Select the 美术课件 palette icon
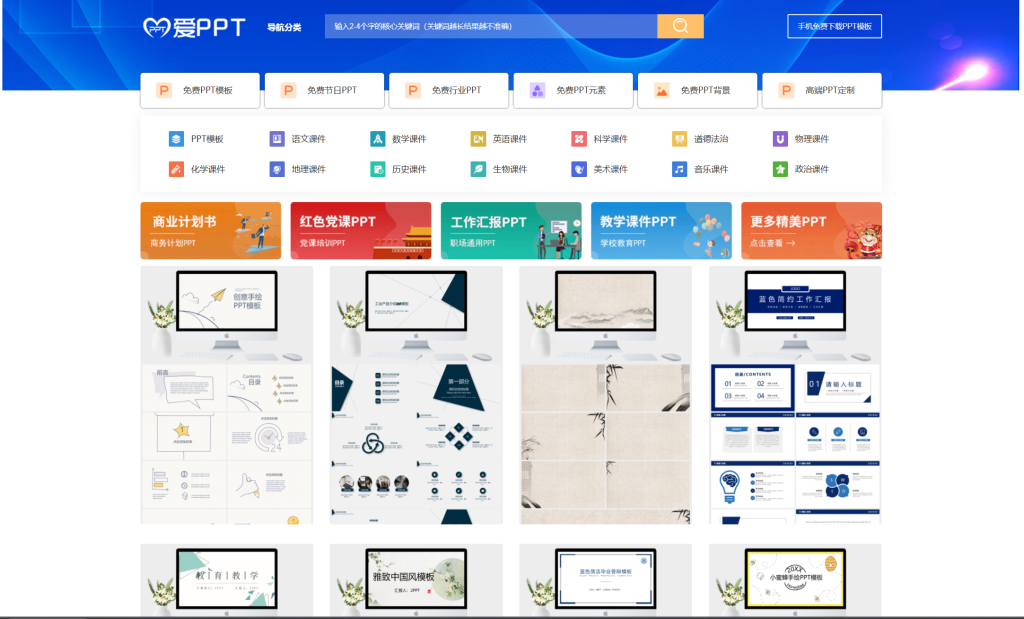 580,168
